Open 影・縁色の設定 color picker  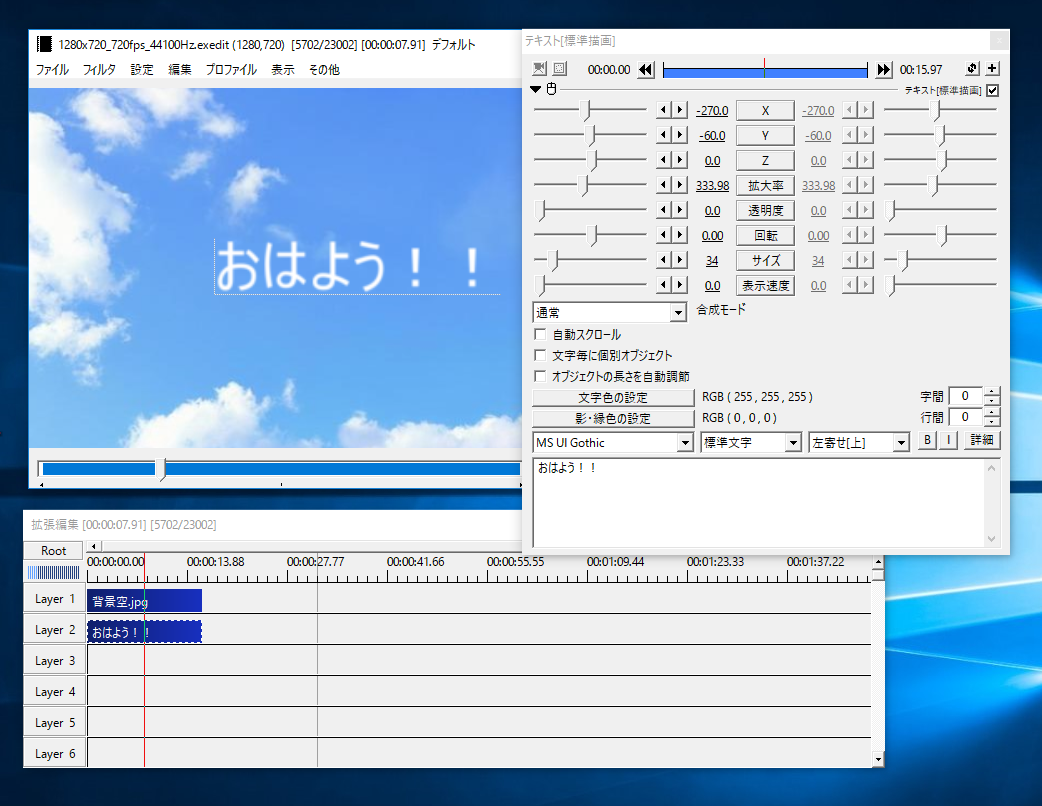point(613,418)
